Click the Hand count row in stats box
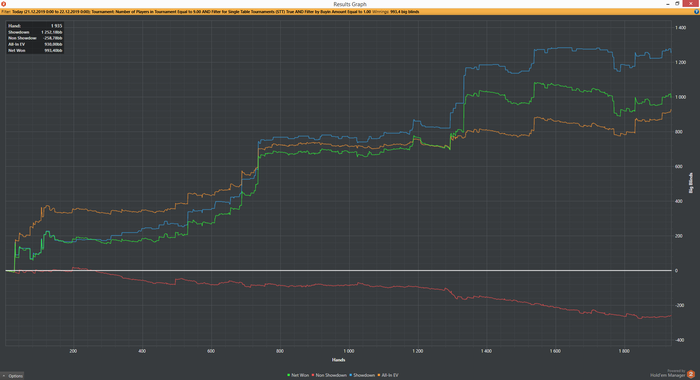The width and height of the screenshot is (700, 380). [x=35, y=26]
